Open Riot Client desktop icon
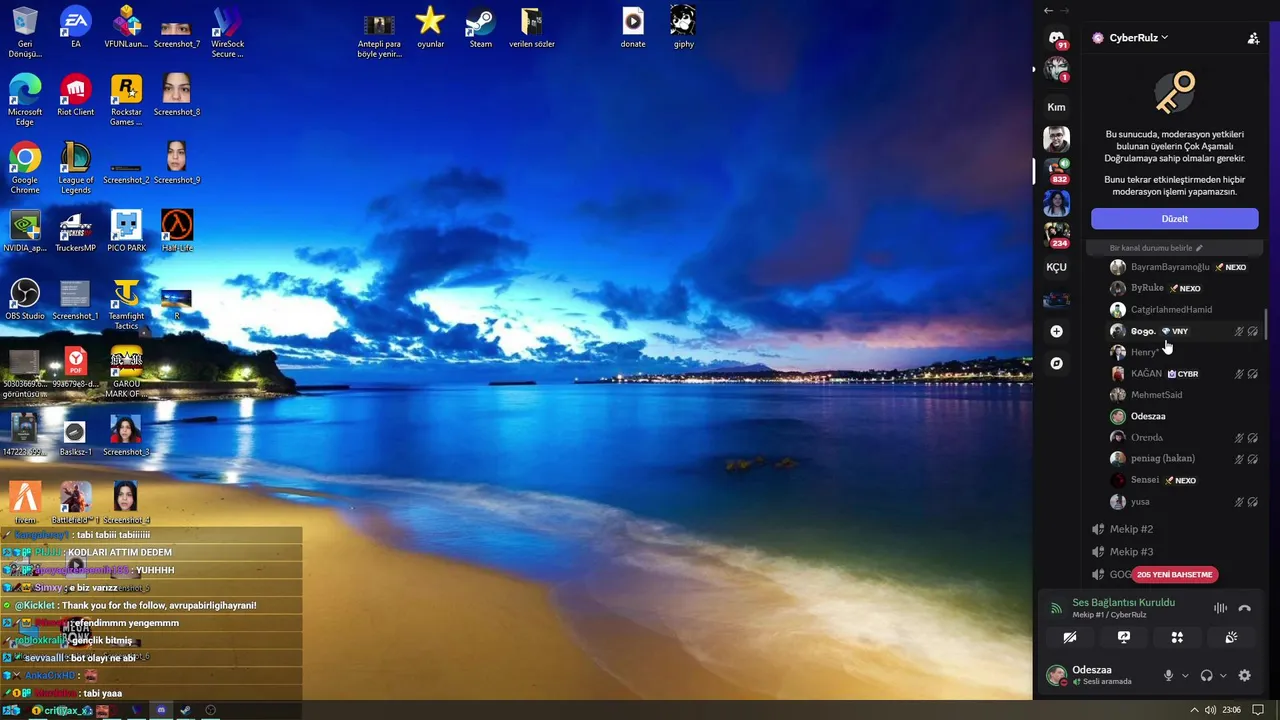Image resolution: width=1280 pixels, height=720 pixels. coord(76,95)
